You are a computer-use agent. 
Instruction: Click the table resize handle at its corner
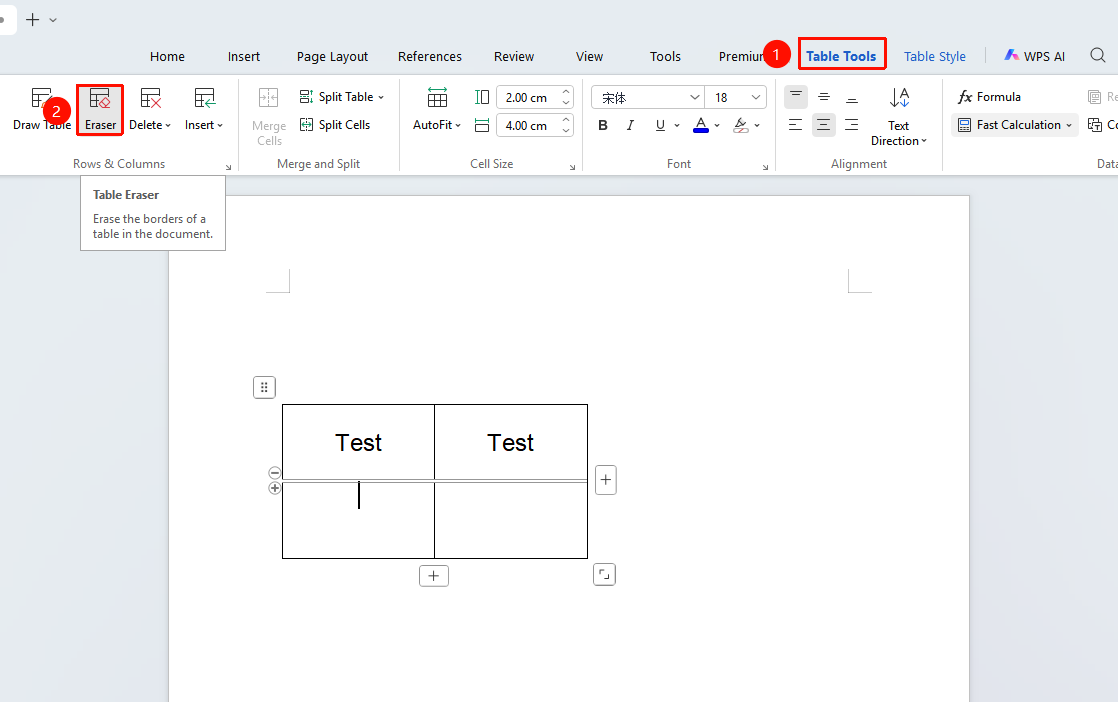[604, 574]
